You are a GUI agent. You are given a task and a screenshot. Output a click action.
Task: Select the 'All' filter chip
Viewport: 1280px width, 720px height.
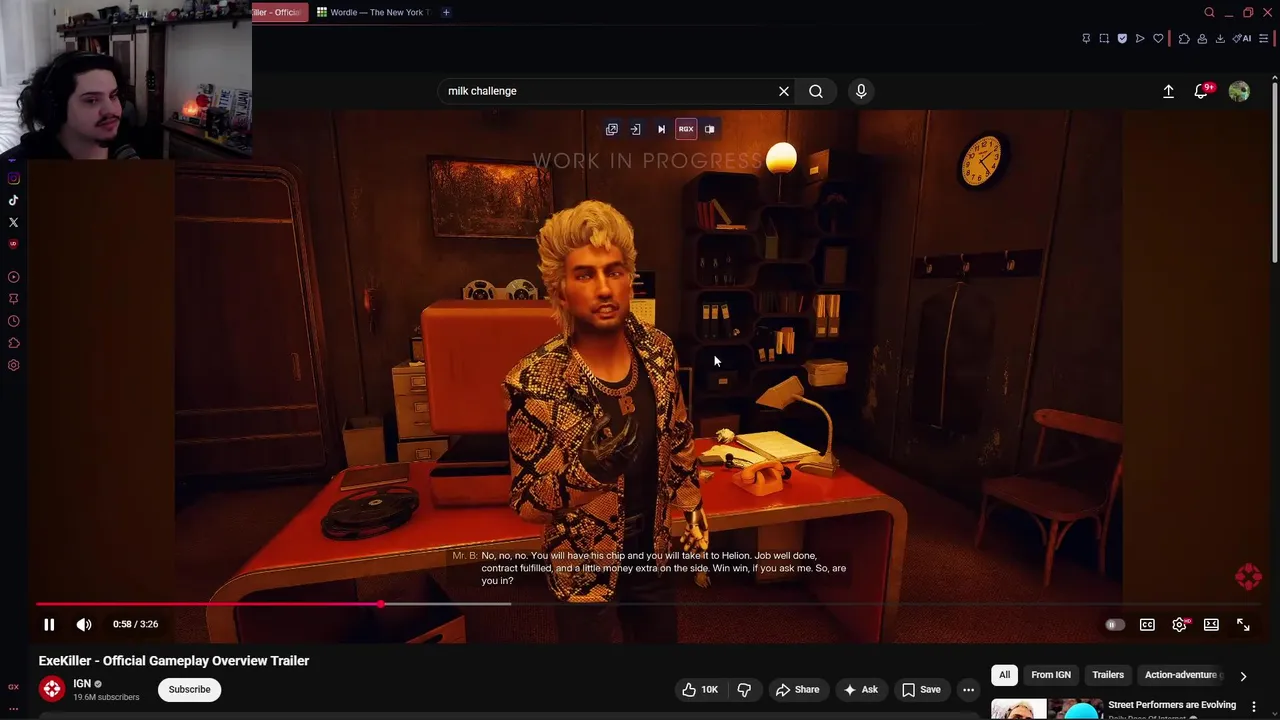tap(1005, 675)
